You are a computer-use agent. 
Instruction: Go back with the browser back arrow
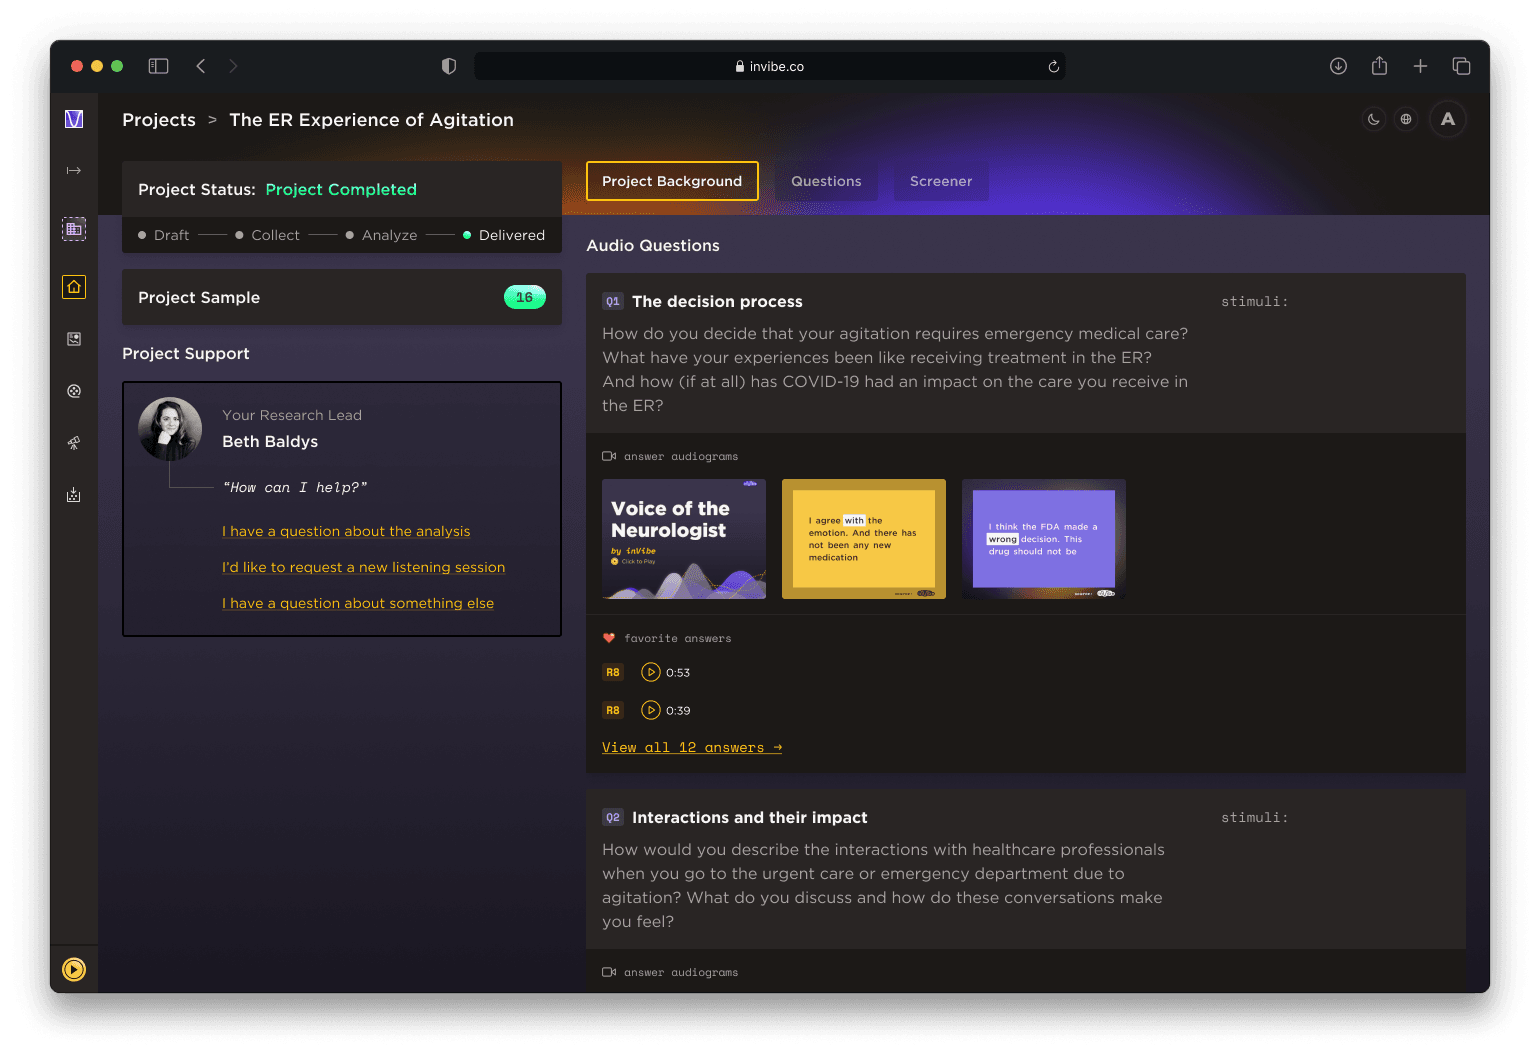point(201,66)
